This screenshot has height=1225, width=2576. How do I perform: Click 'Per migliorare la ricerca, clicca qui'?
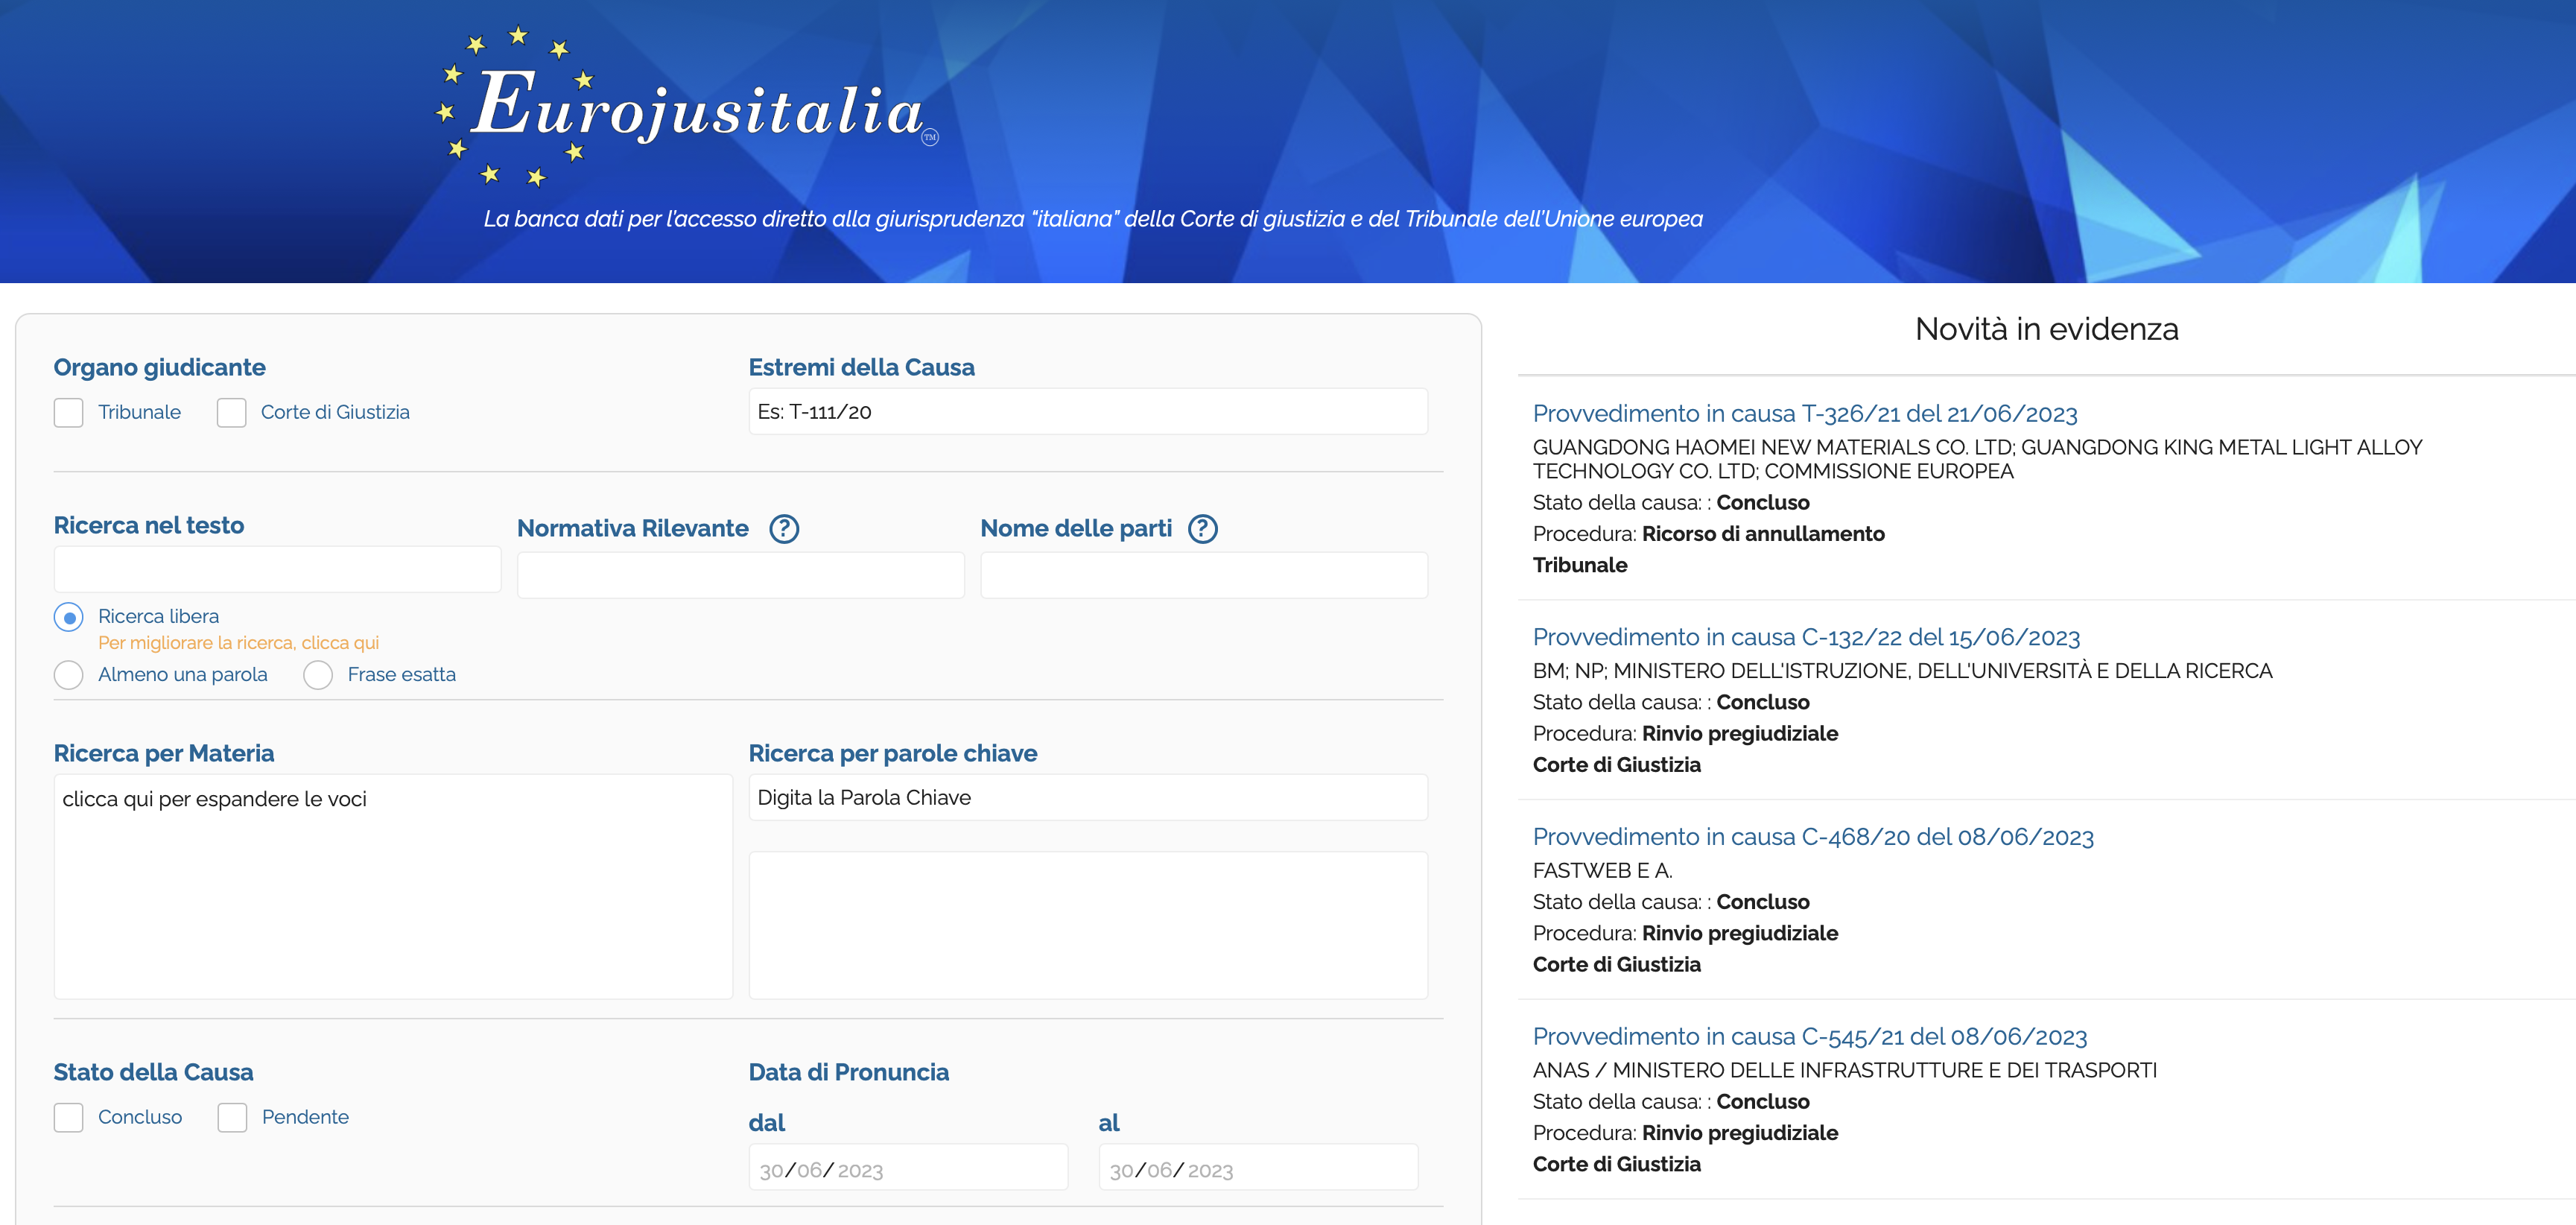(238, 643)
